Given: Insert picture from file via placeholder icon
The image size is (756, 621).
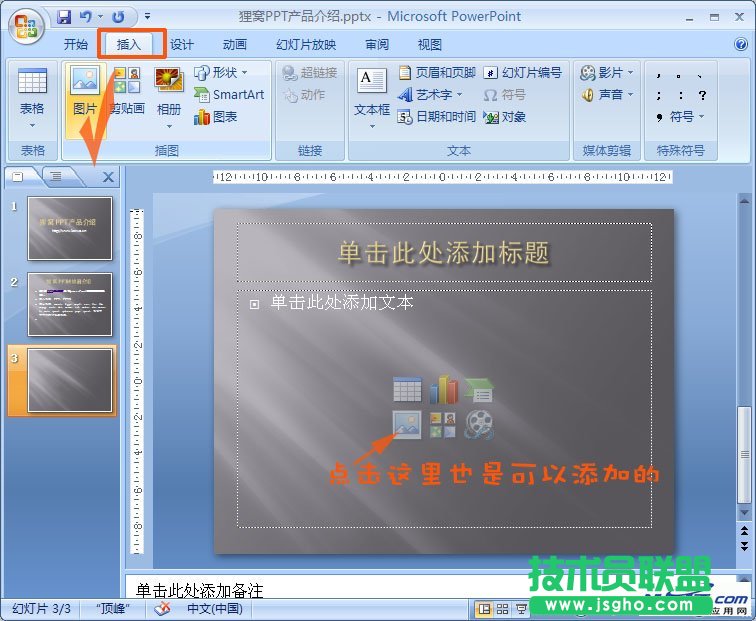Looking at the screenshot, I should (407, 425).
